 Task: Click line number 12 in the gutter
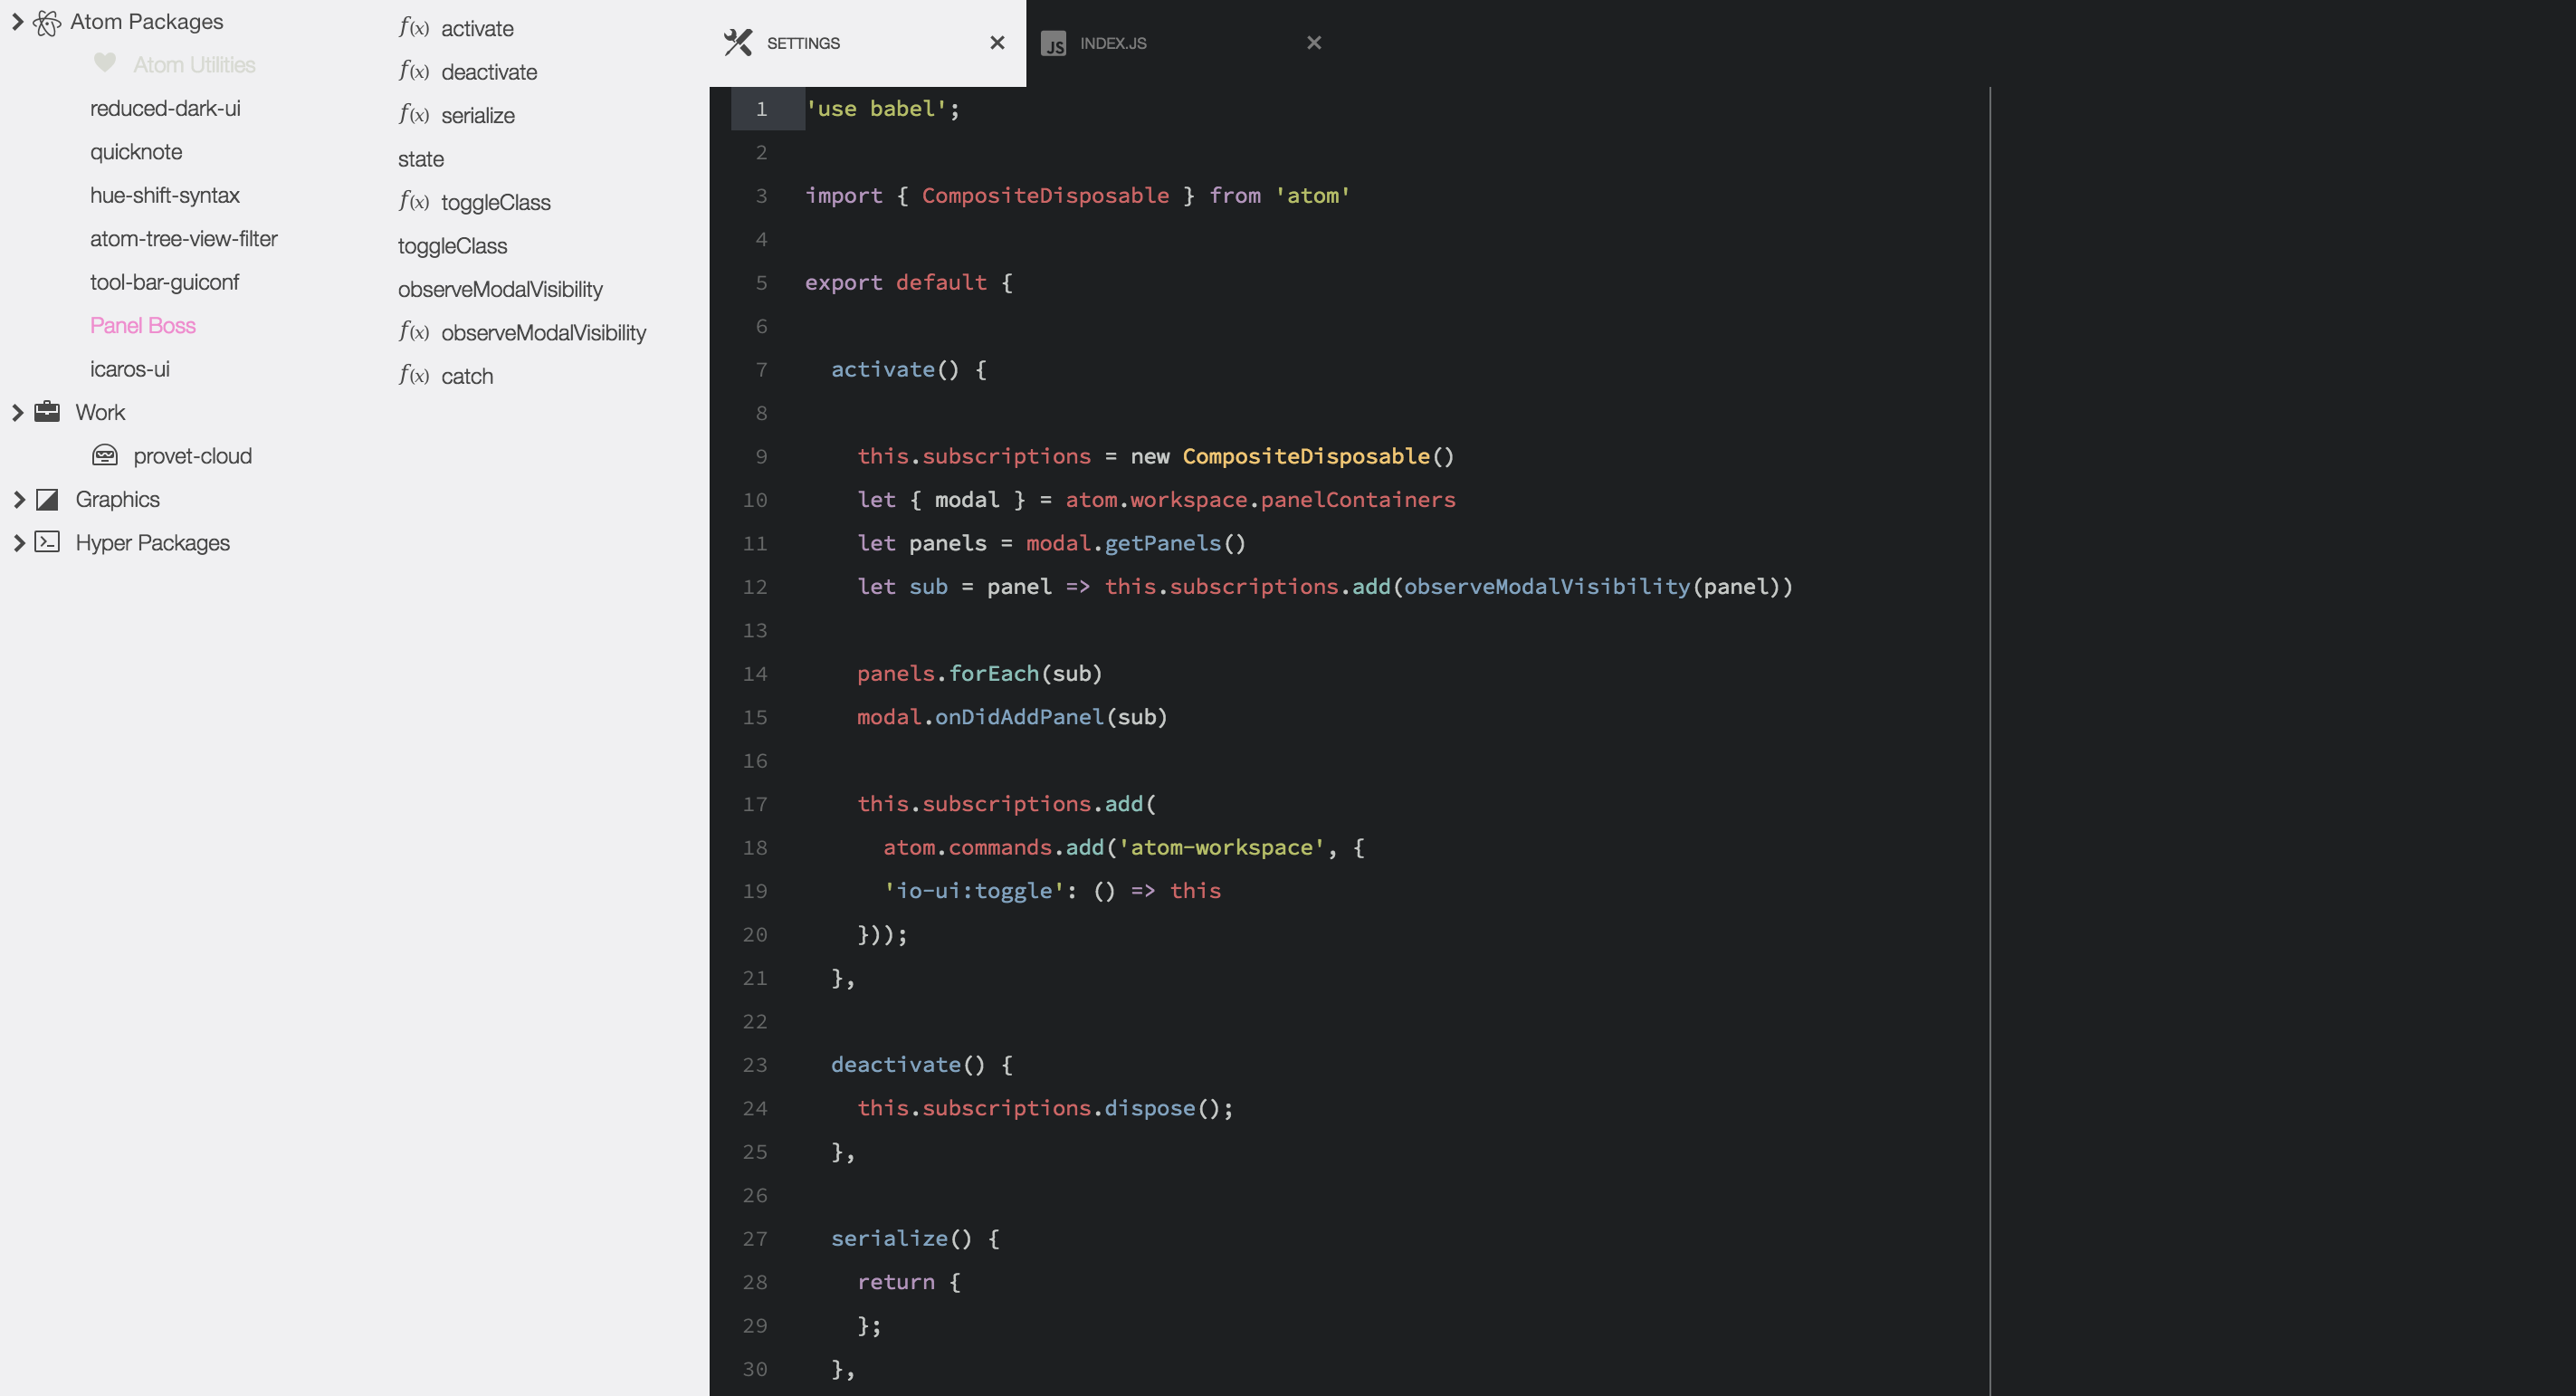(x=755, y=587)
